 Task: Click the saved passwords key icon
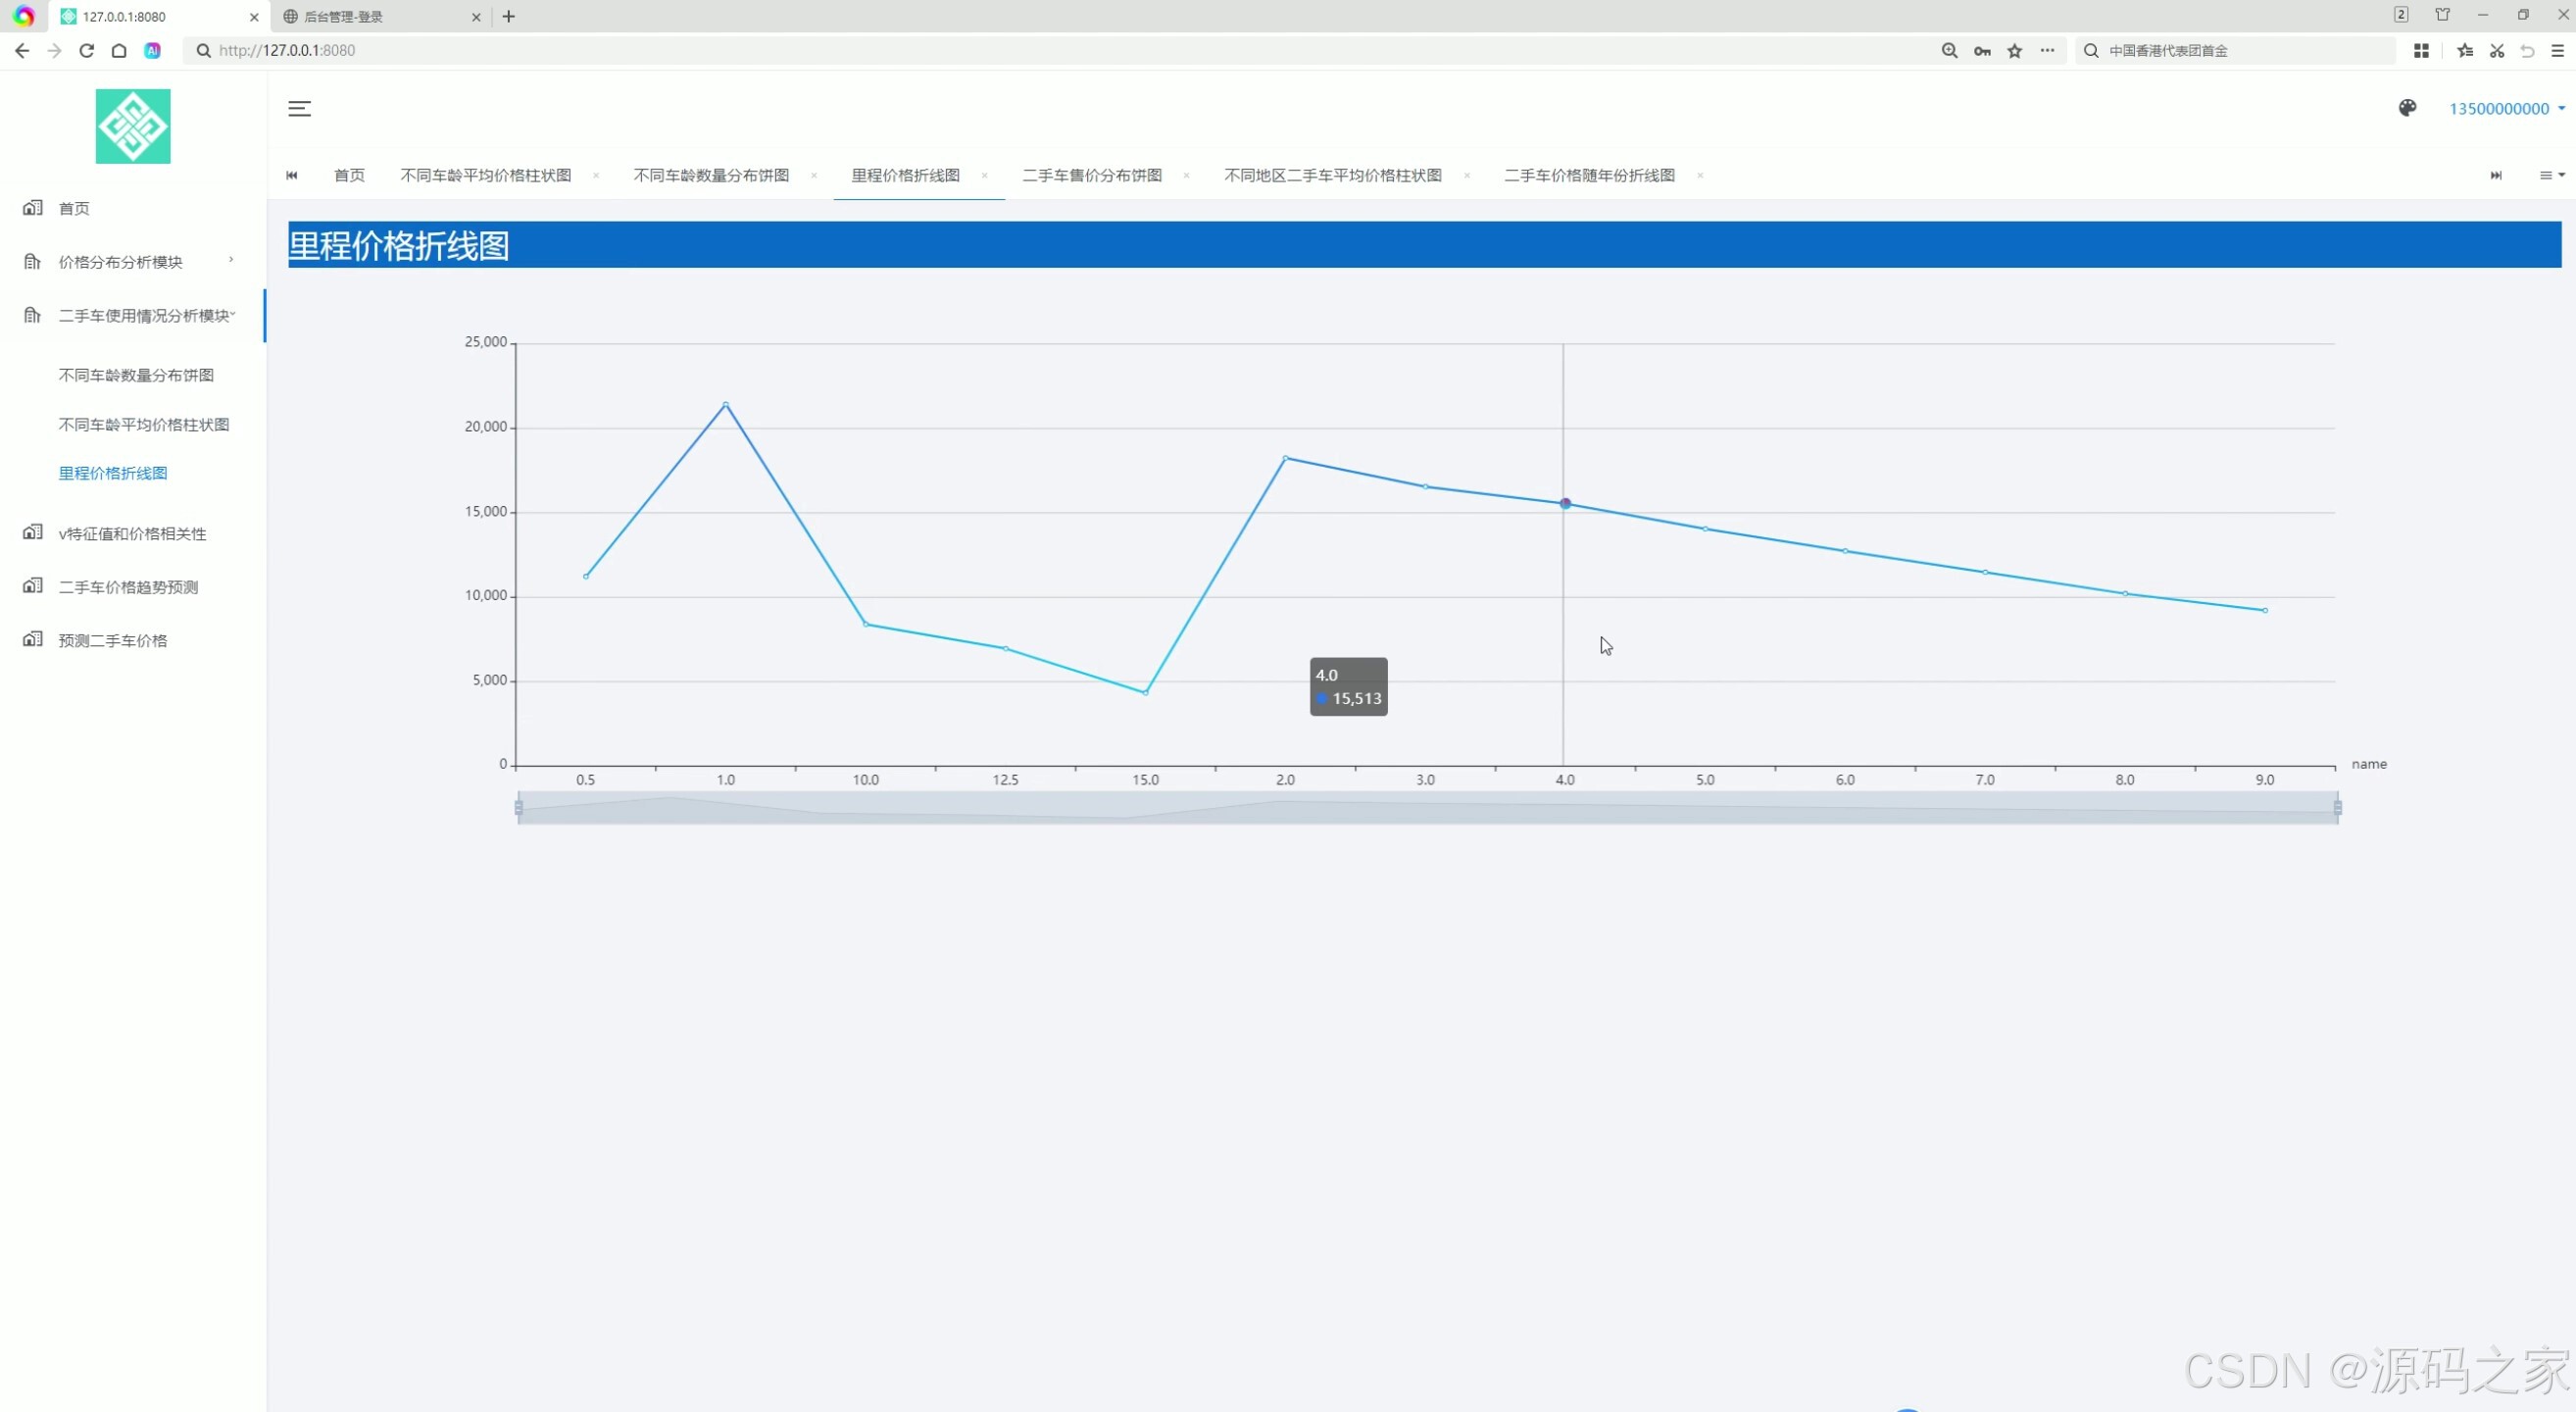[x=1981, y=50]
